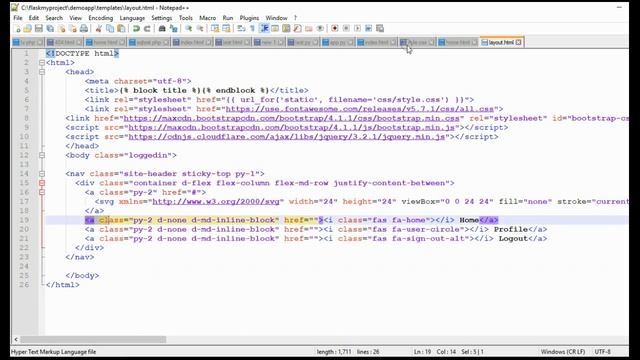Start macro recording with the red dot icon
Viewport: 640px width, 360px height.
pos(335,29)
